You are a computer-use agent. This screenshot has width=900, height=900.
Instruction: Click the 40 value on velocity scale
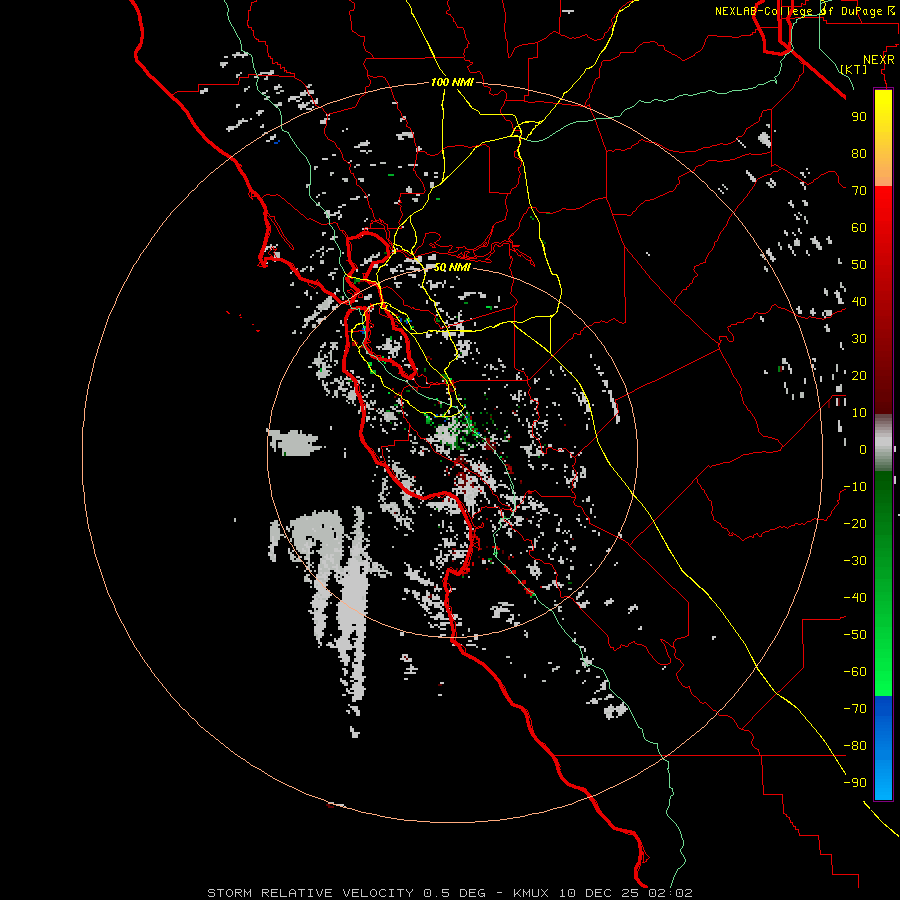point(859,301)
